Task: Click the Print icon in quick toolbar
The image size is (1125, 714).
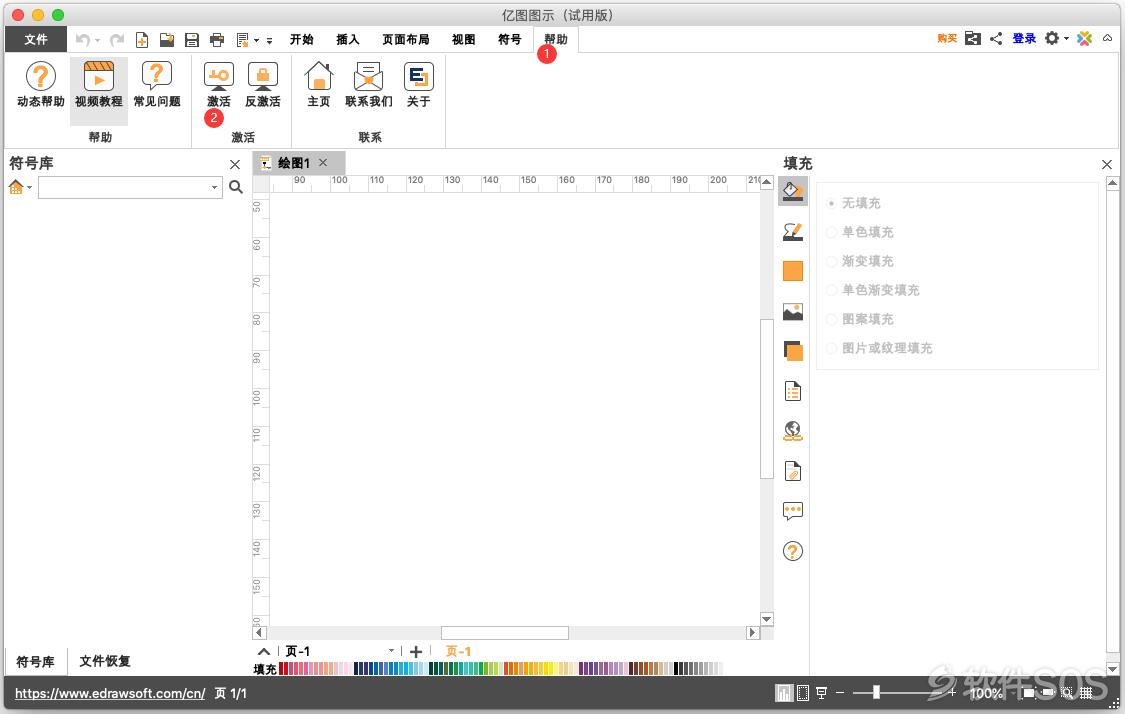Action: click(x=217, y=39)
